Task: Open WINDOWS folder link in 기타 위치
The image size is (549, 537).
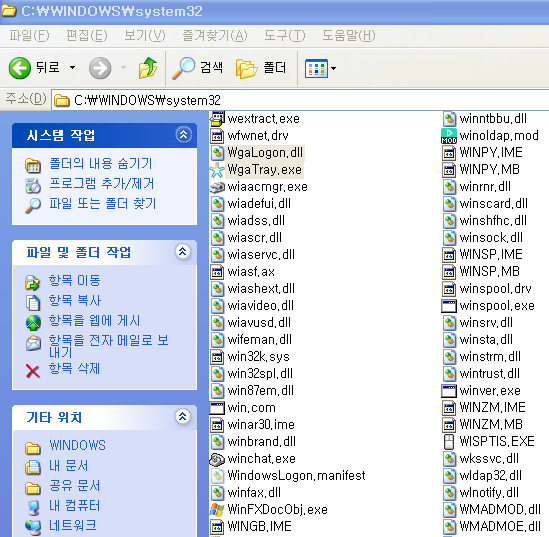Action: [77, 445]
